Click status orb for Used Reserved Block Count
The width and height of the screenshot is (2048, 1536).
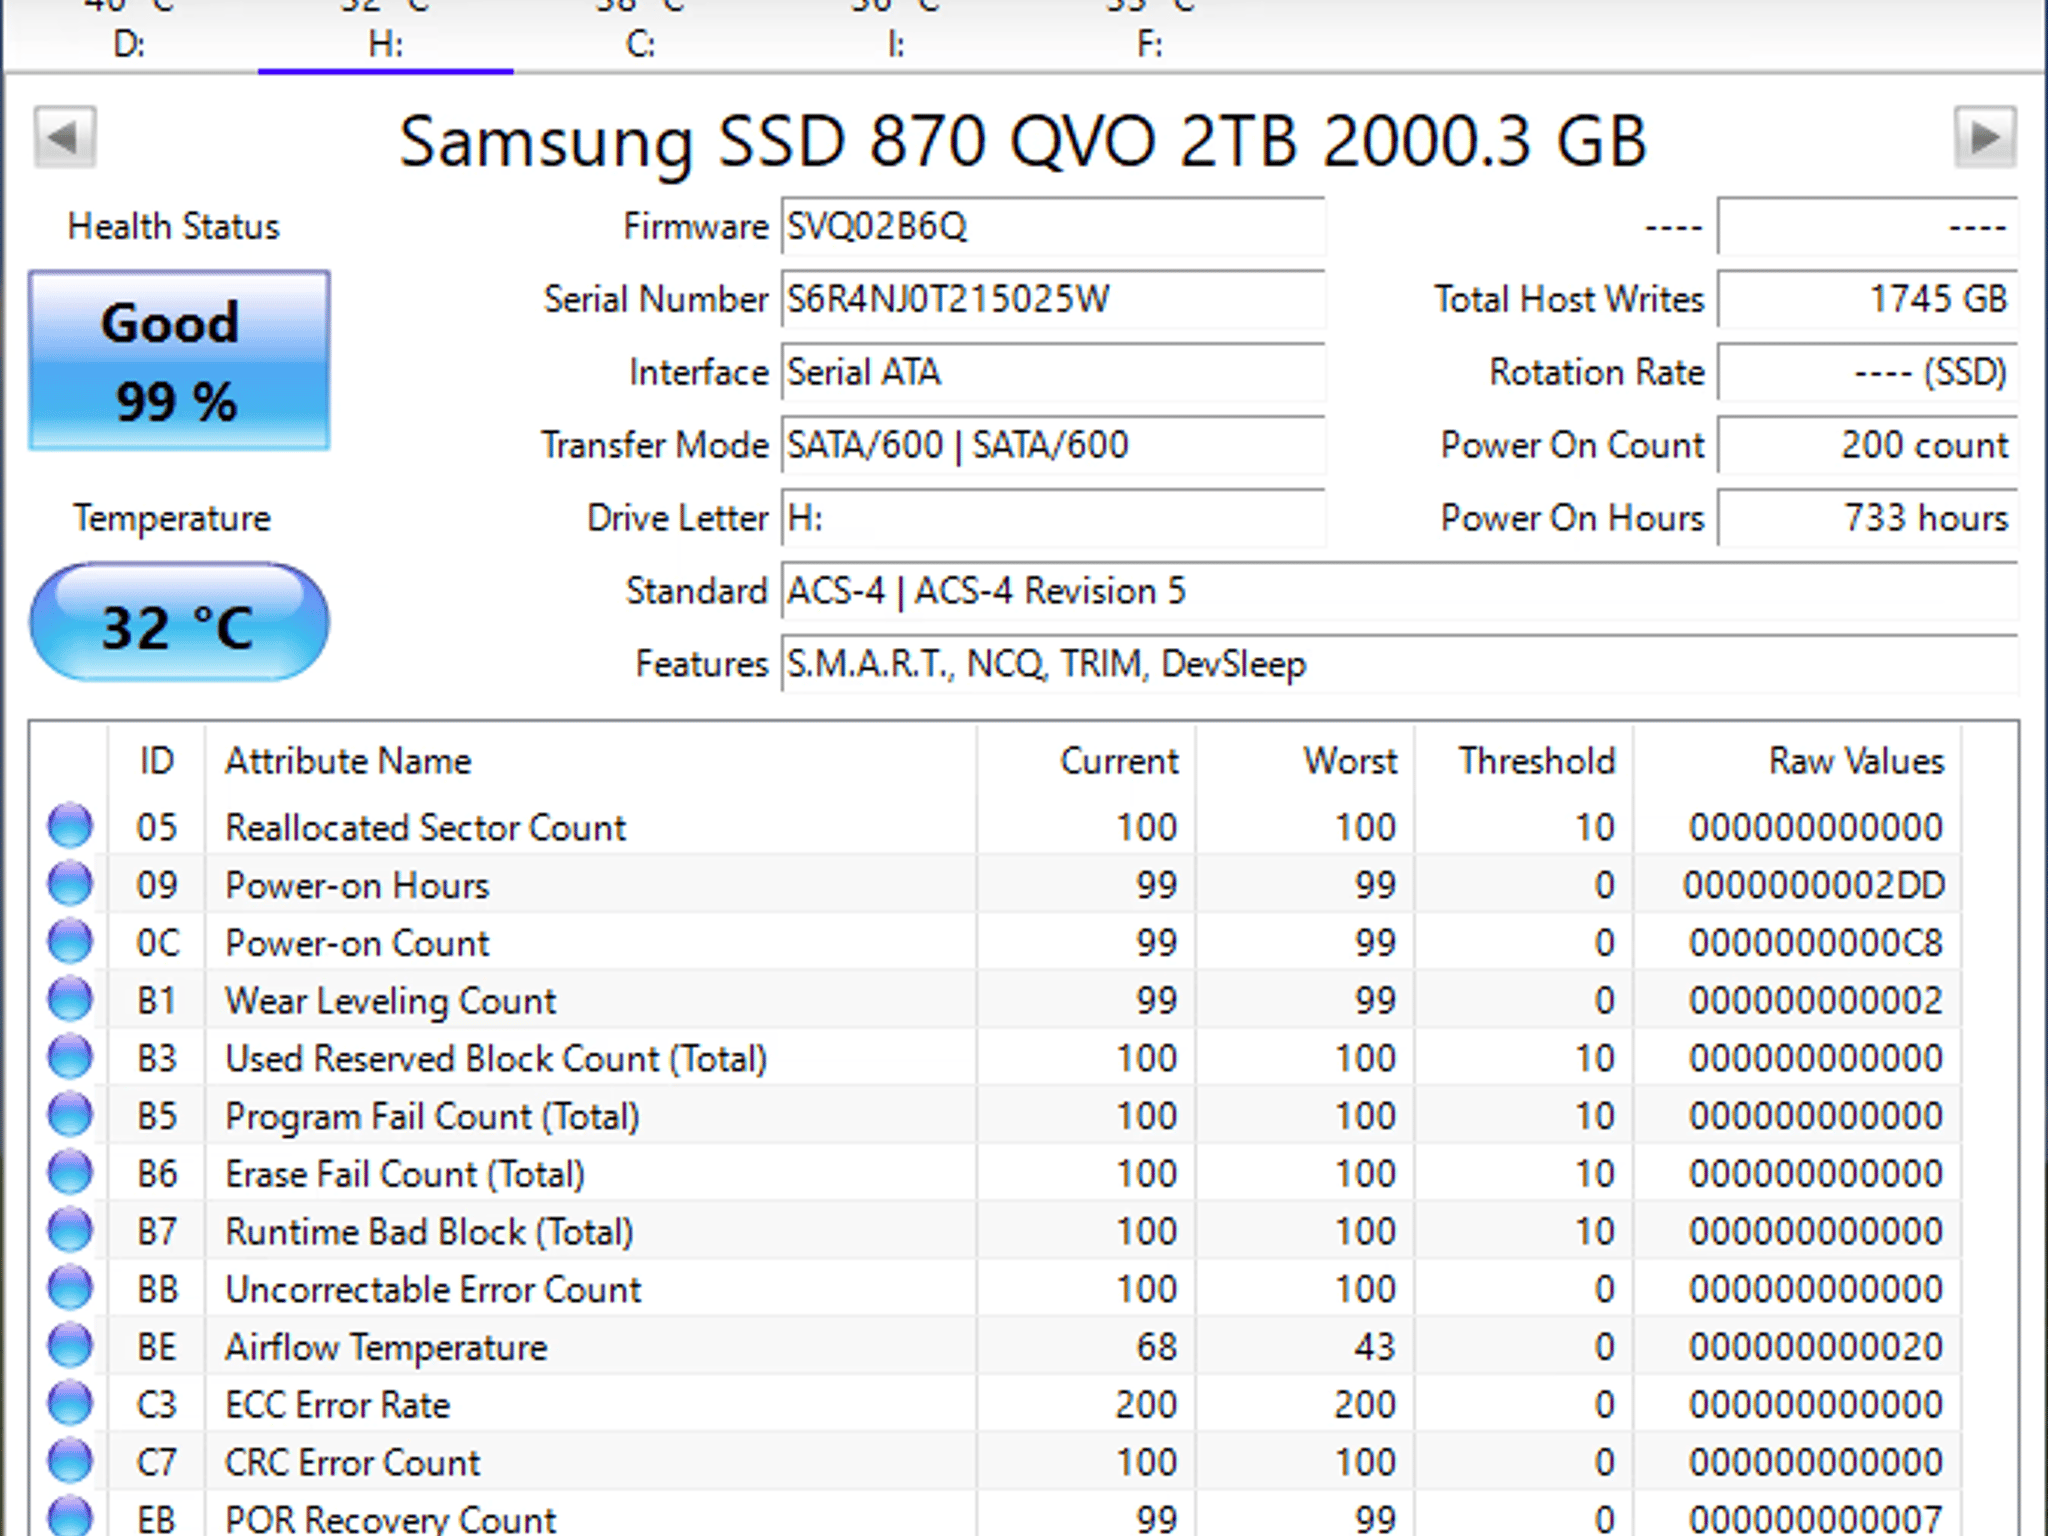tap(70, 1057)
